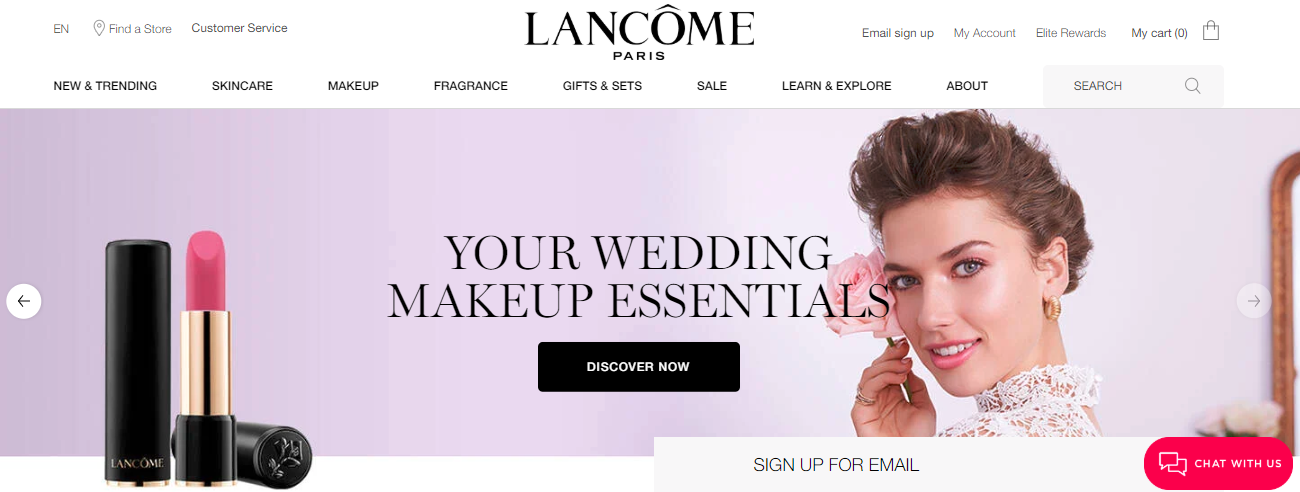1300x492 pixels.
Task: Expand the Makeup menu
Action: click(353, 86)
